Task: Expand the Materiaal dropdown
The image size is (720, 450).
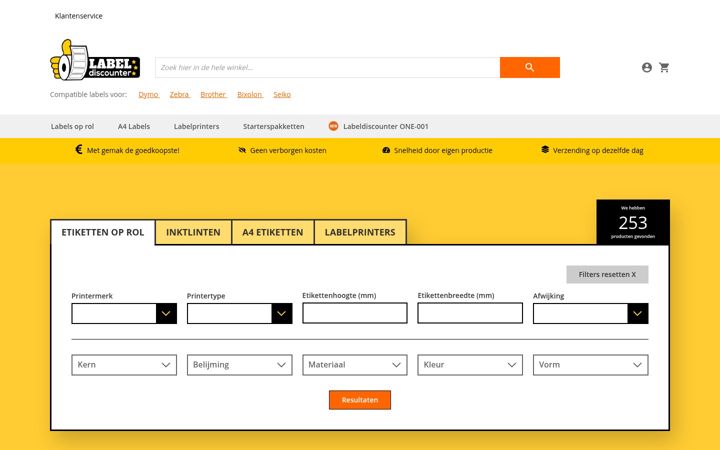Action: click(354, 365)
